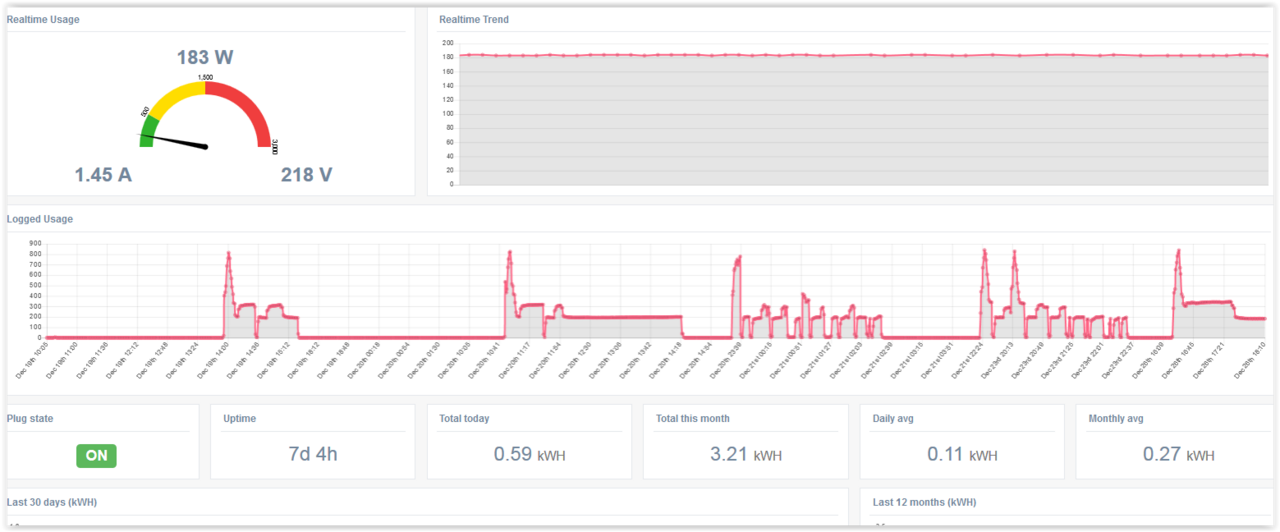Click the Realtime Usage panel title
This screenshot has width=1280, height=532.
[x=43, y=19]
